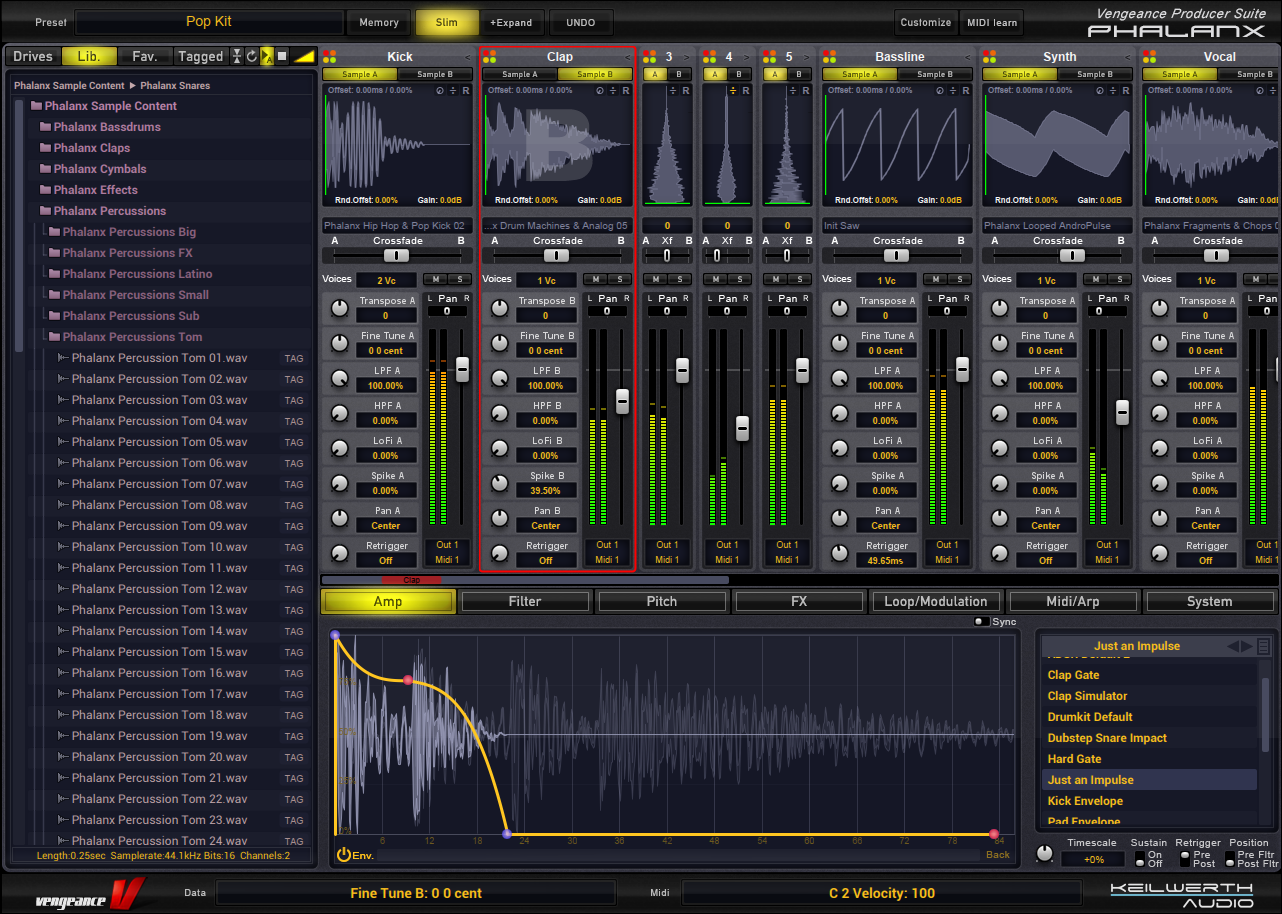Click the four colored dots on Bassline channel
The width and height of the screenshot is (1282, 914).
point(829,57)
